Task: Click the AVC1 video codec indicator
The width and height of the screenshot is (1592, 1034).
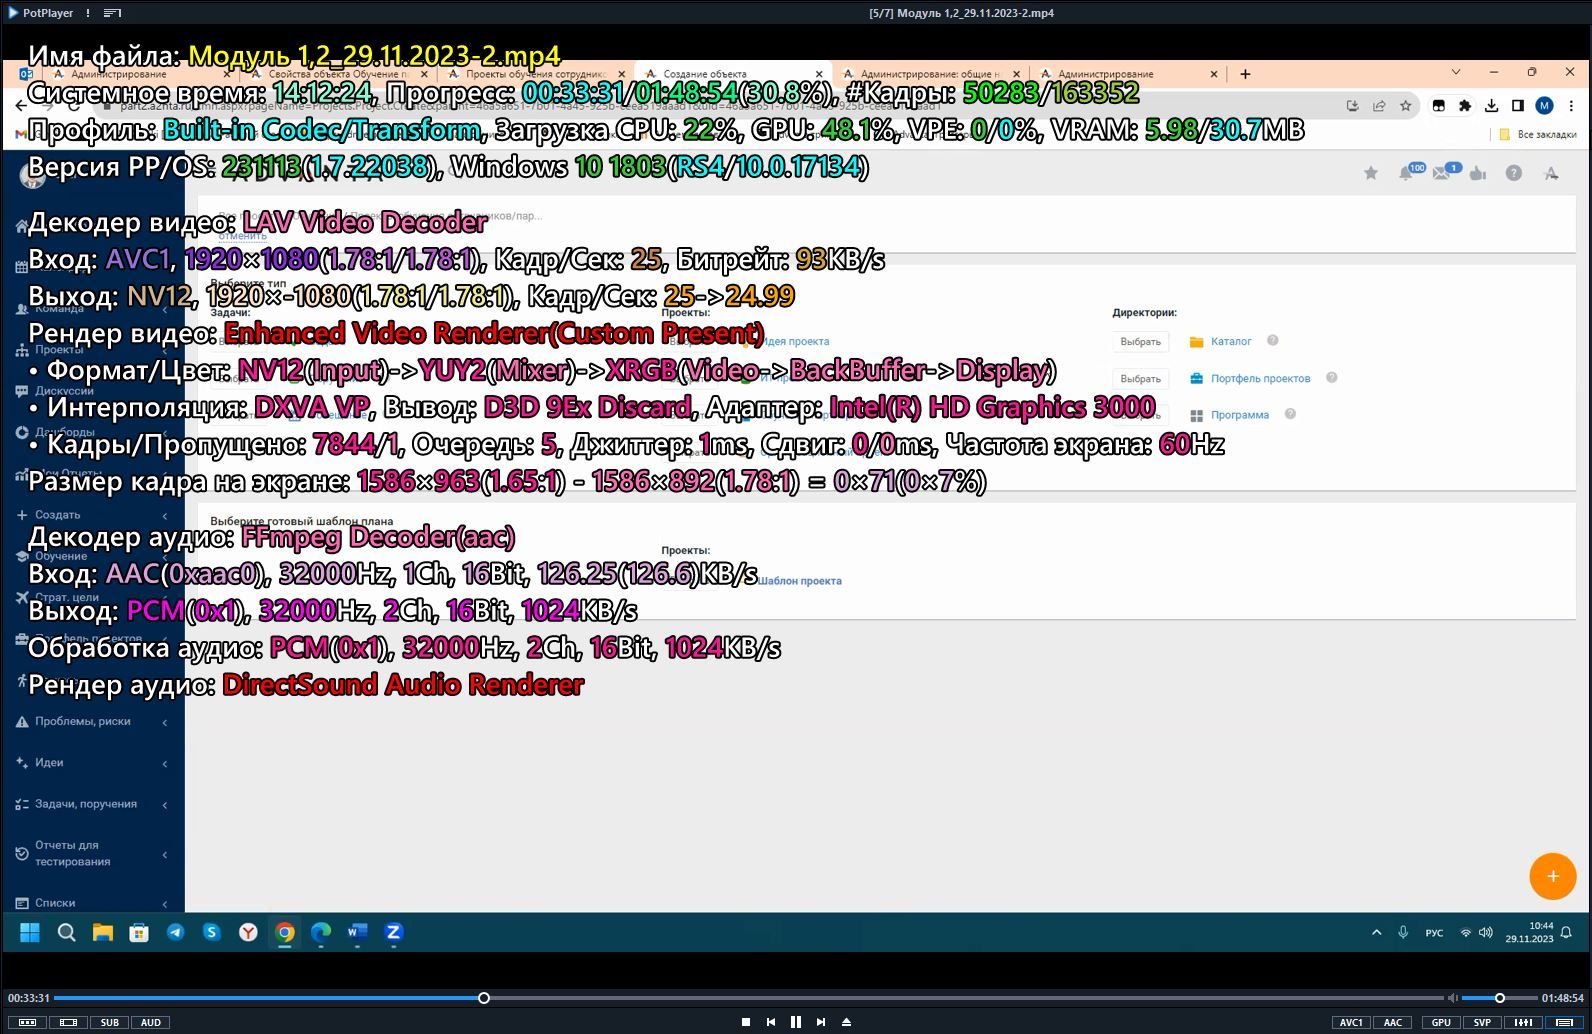Action: [x=1351, y=1022]
